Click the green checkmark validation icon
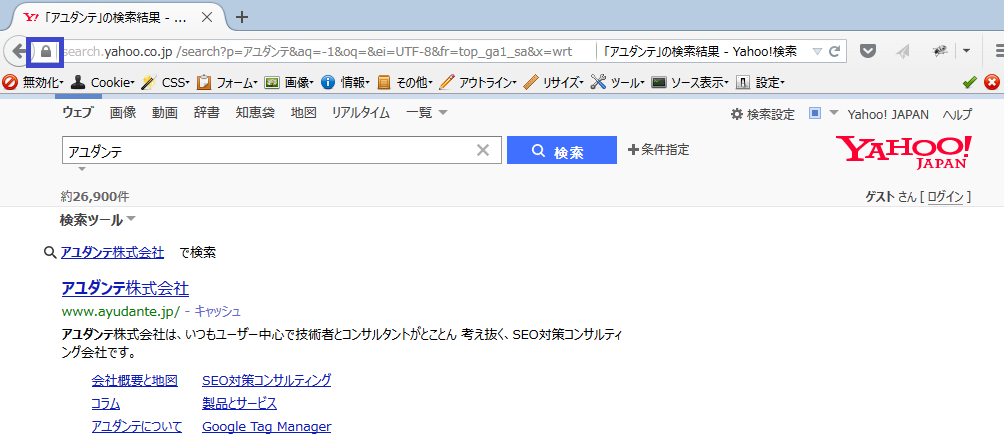The height and width of the screenshot is (446, 1004). click(969, 83)
